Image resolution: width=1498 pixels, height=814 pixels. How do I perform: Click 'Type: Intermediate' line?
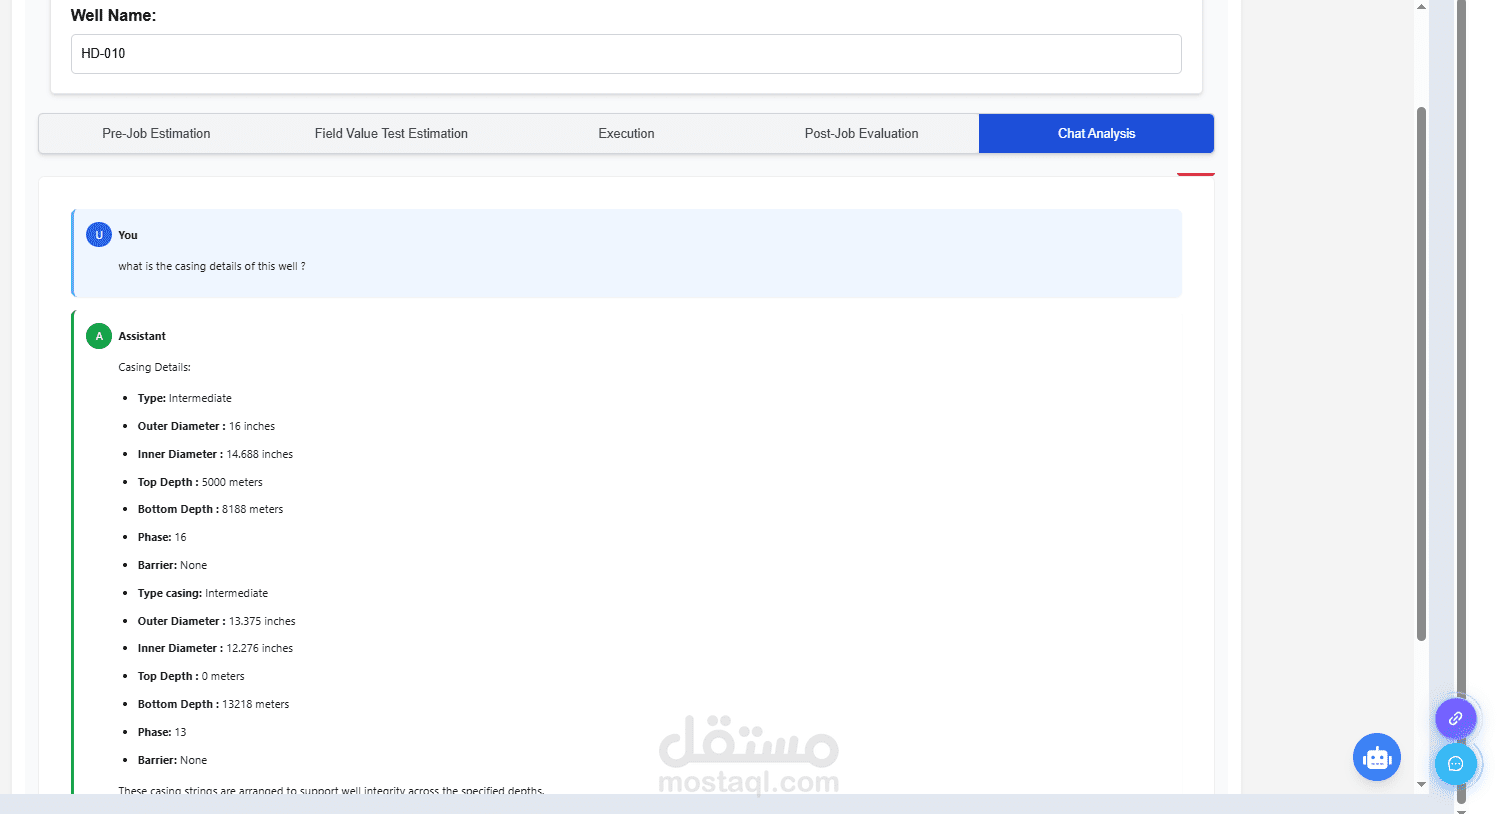coord(184,398)
